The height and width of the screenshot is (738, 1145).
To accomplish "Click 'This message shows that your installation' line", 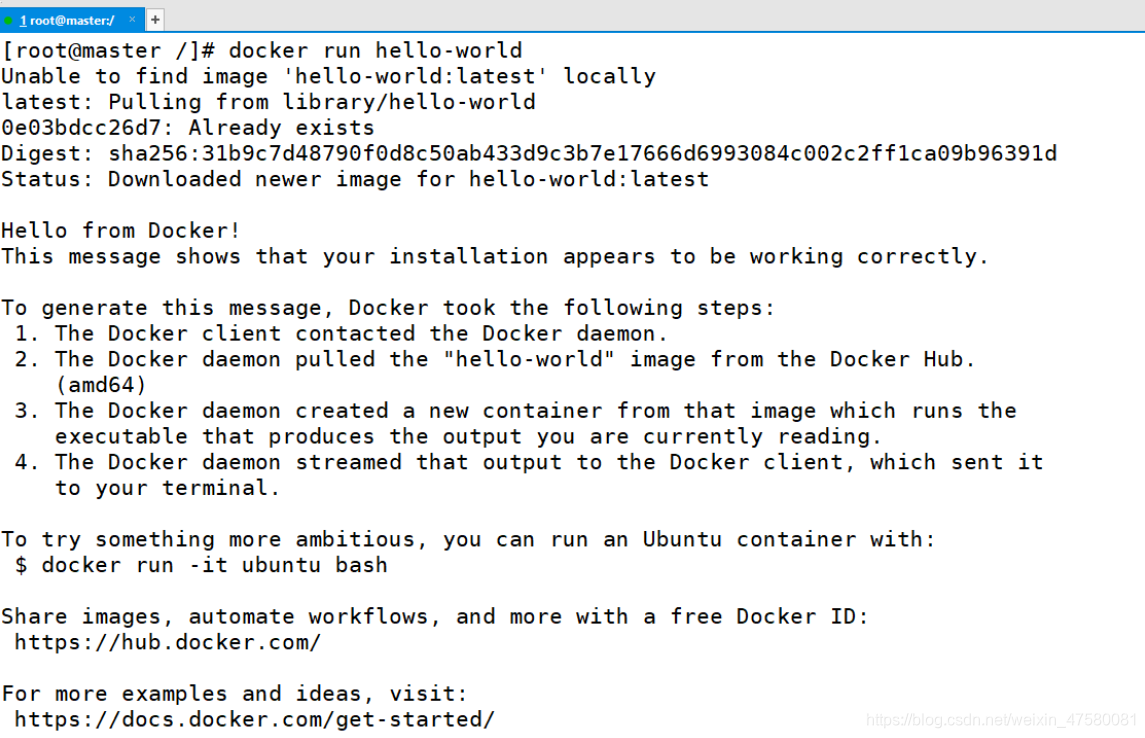I will 495,257.
